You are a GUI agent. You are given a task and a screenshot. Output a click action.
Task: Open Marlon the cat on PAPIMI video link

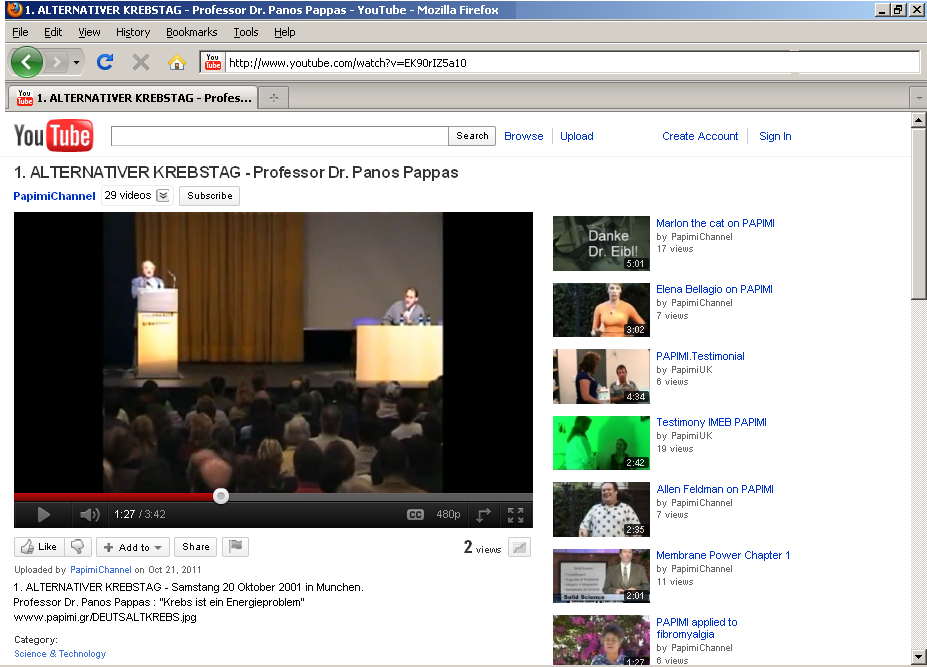(715, 223)
